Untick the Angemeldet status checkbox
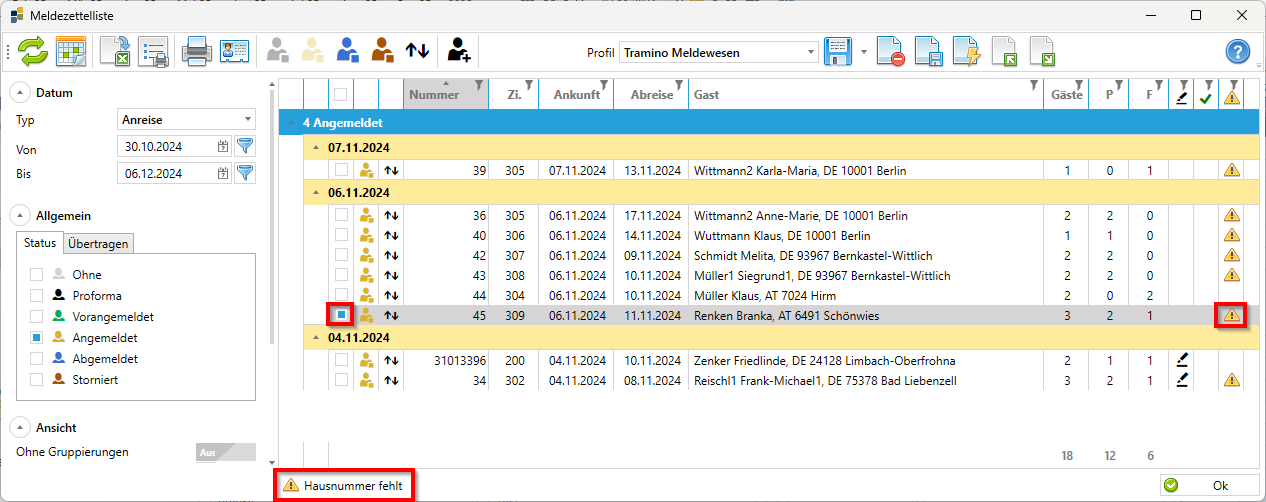The image size is (1266, 502). click(37, 338)
